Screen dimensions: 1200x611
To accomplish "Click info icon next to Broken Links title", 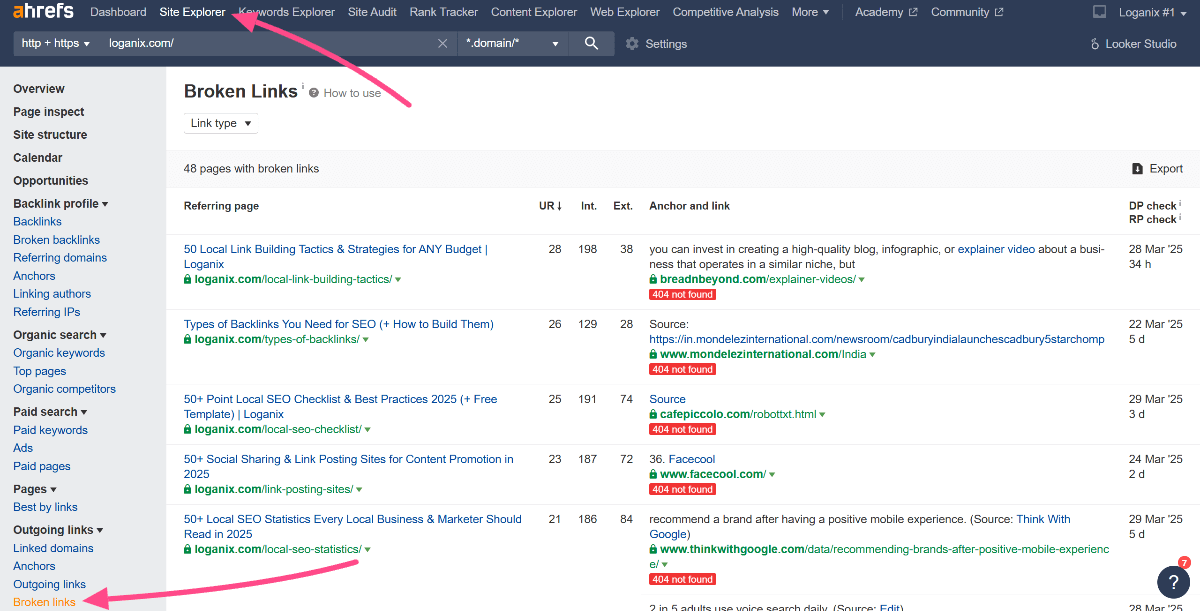I will [x=303, y=87].
